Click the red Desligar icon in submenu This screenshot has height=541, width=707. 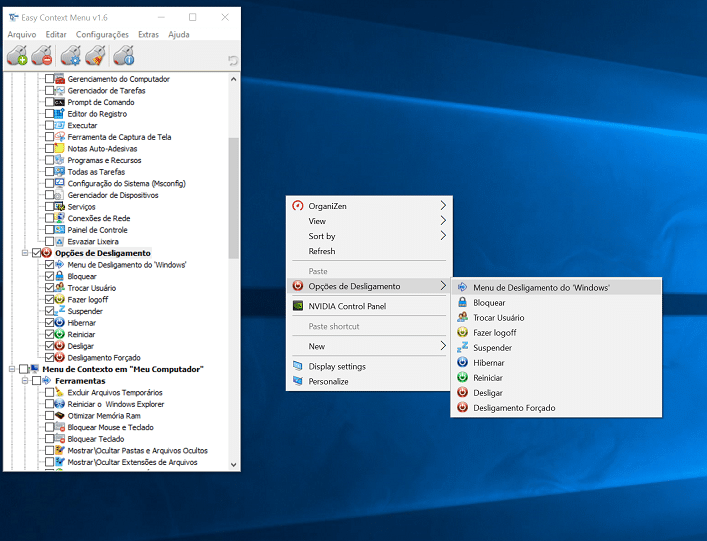pyautogui.click(x=462, y=392)
